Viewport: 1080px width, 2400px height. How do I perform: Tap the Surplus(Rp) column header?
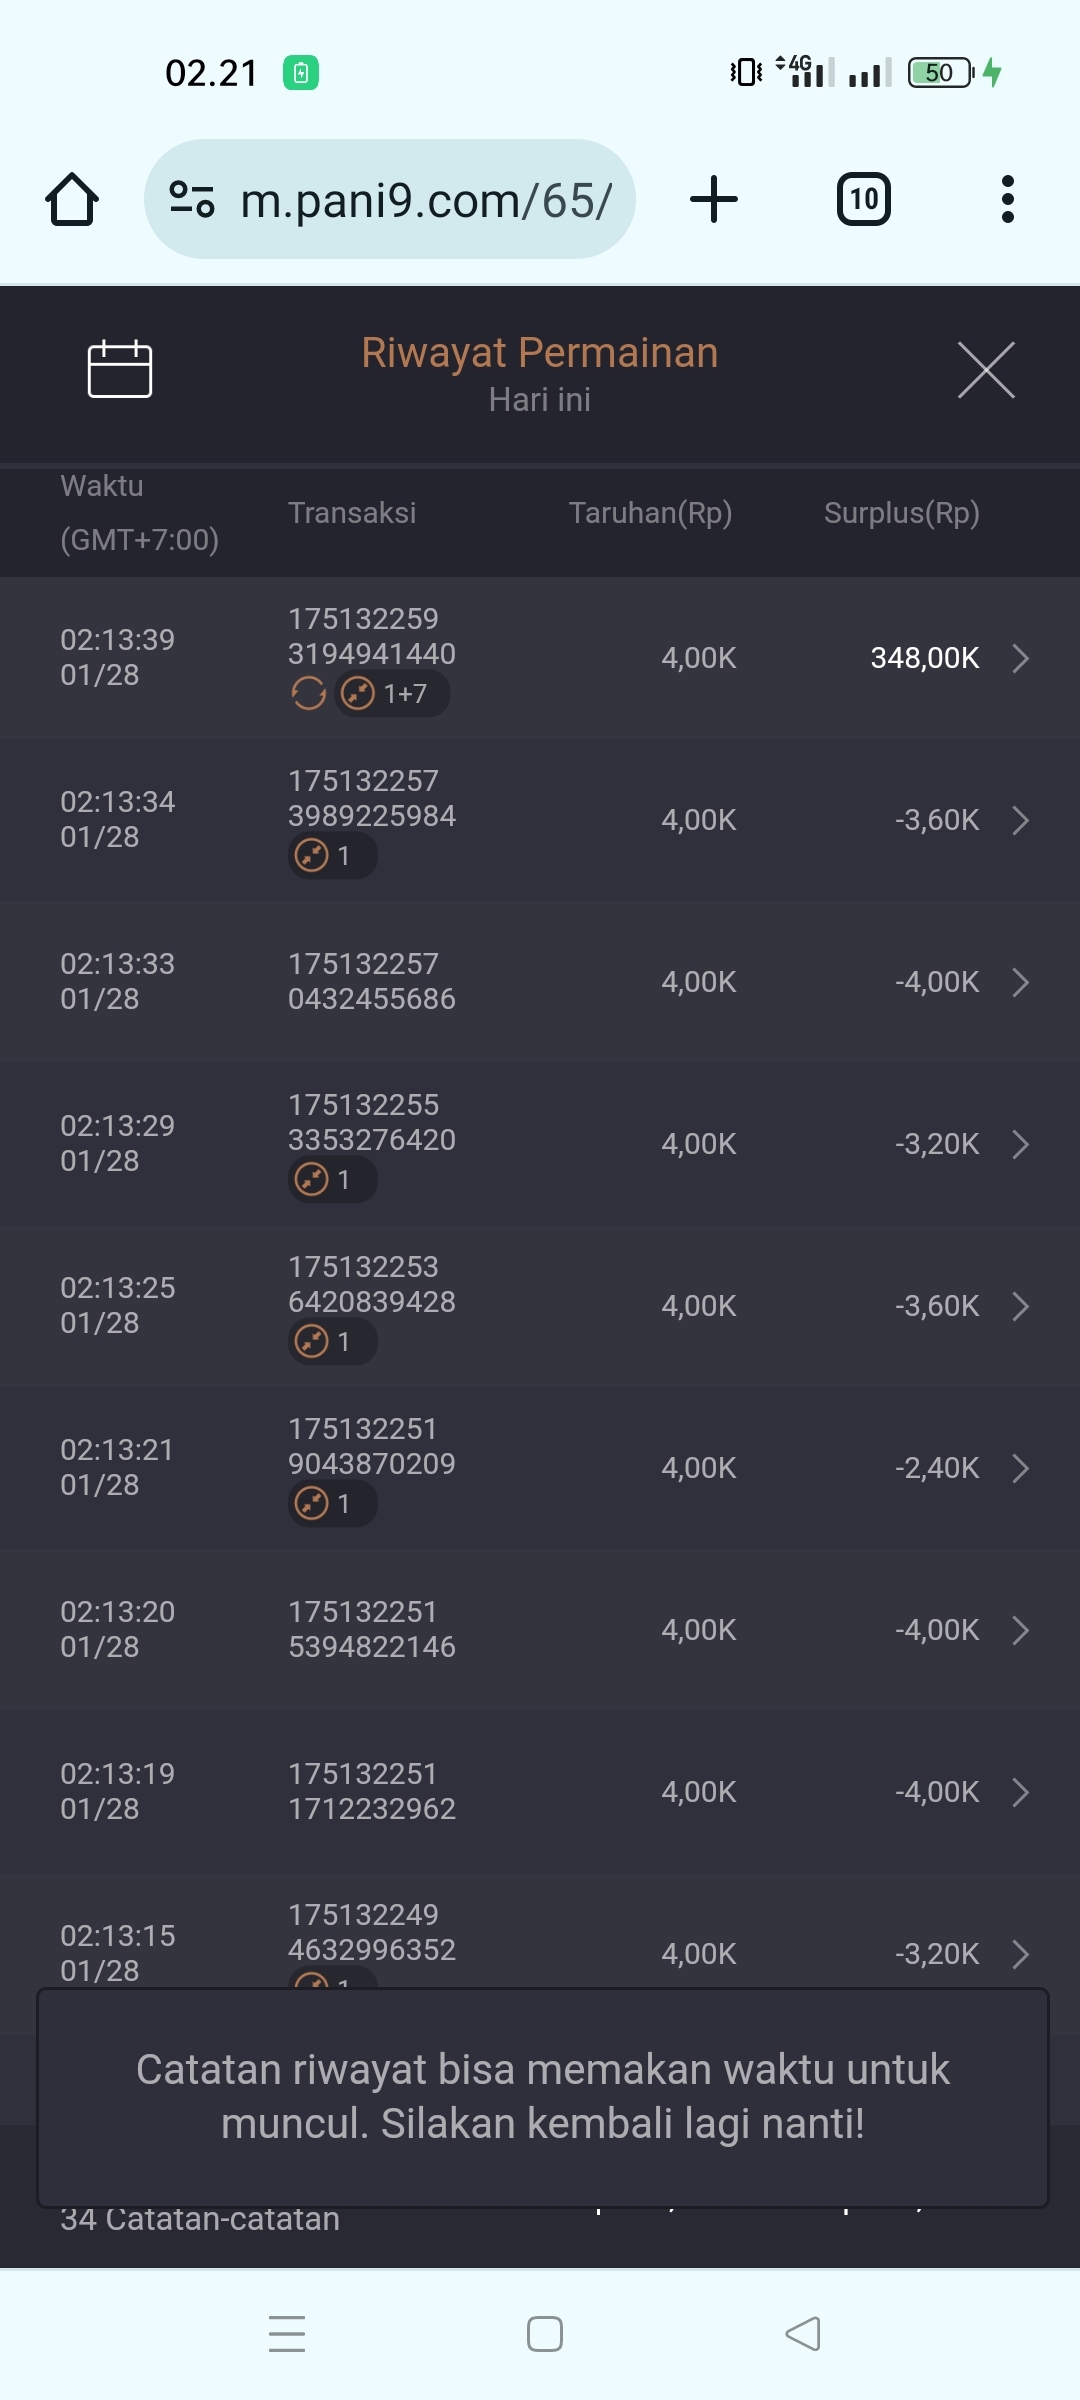[x=901, y=513]
